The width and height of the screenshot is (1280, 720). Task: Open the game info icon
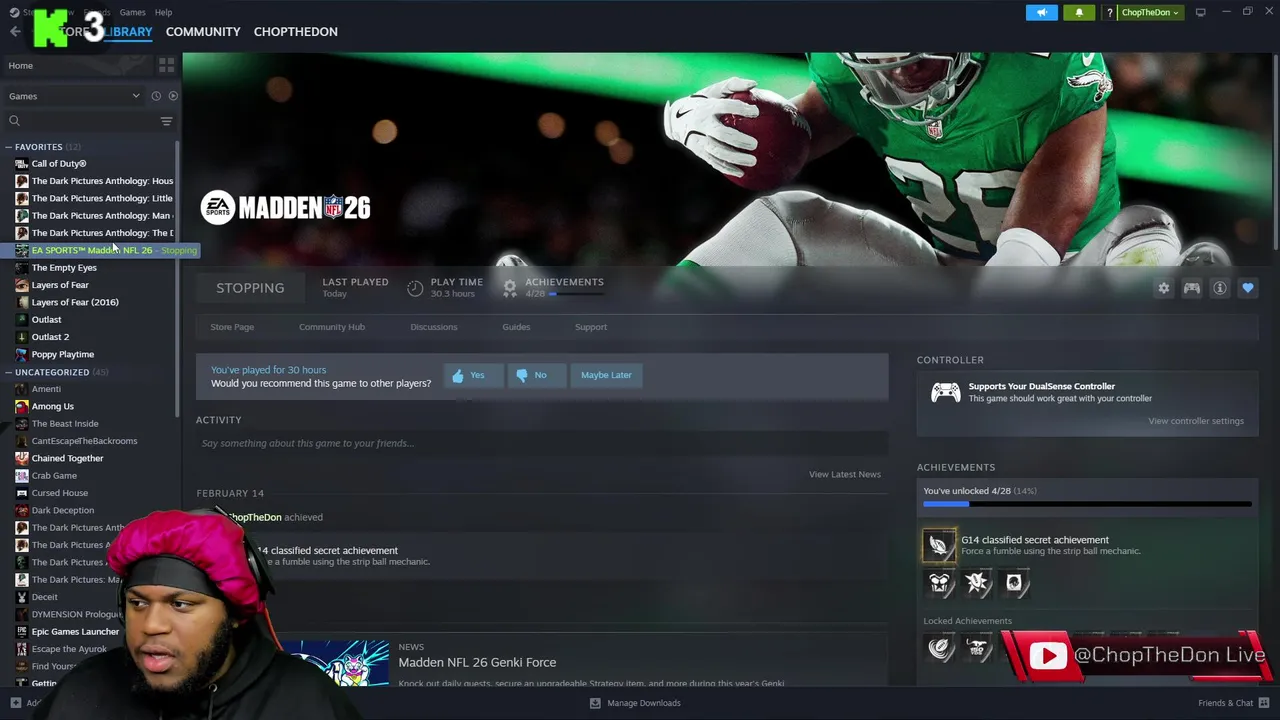tap(1219, 288)
